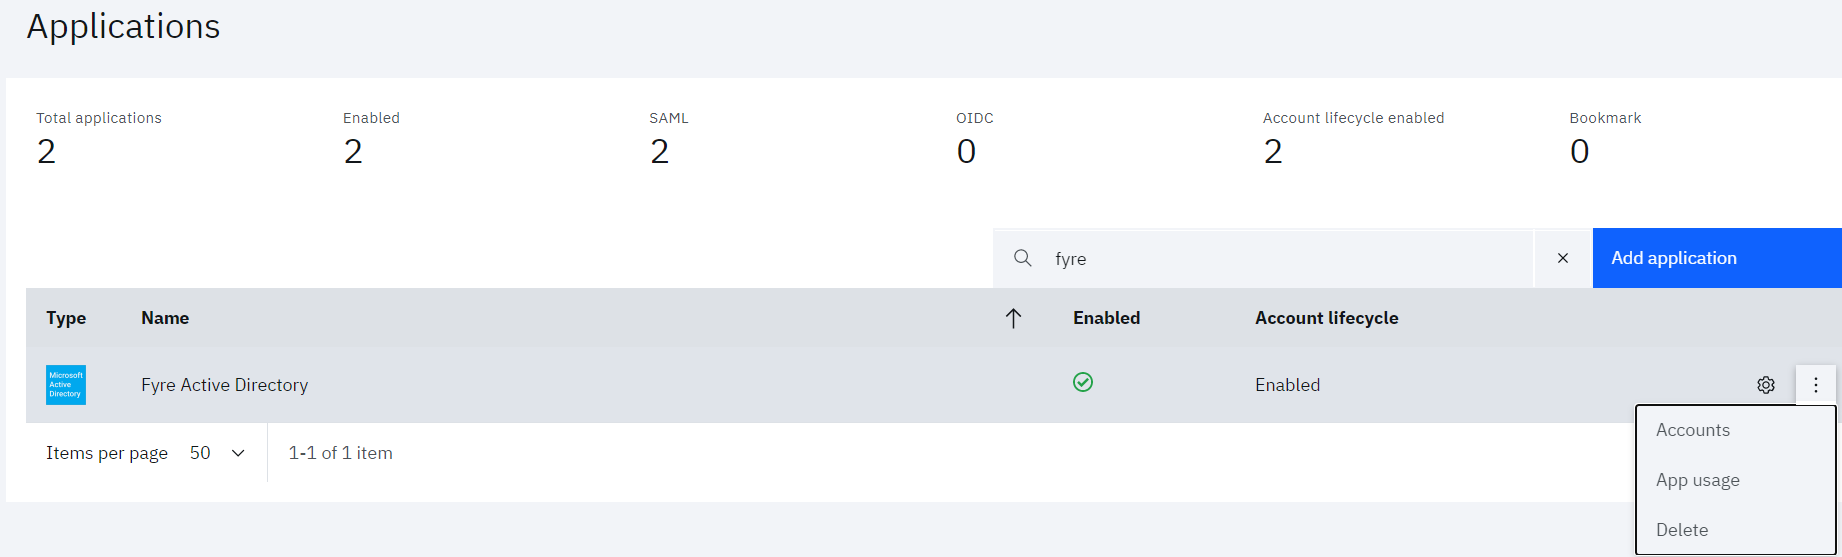Click the Enabled column header

click(1106, 318)
